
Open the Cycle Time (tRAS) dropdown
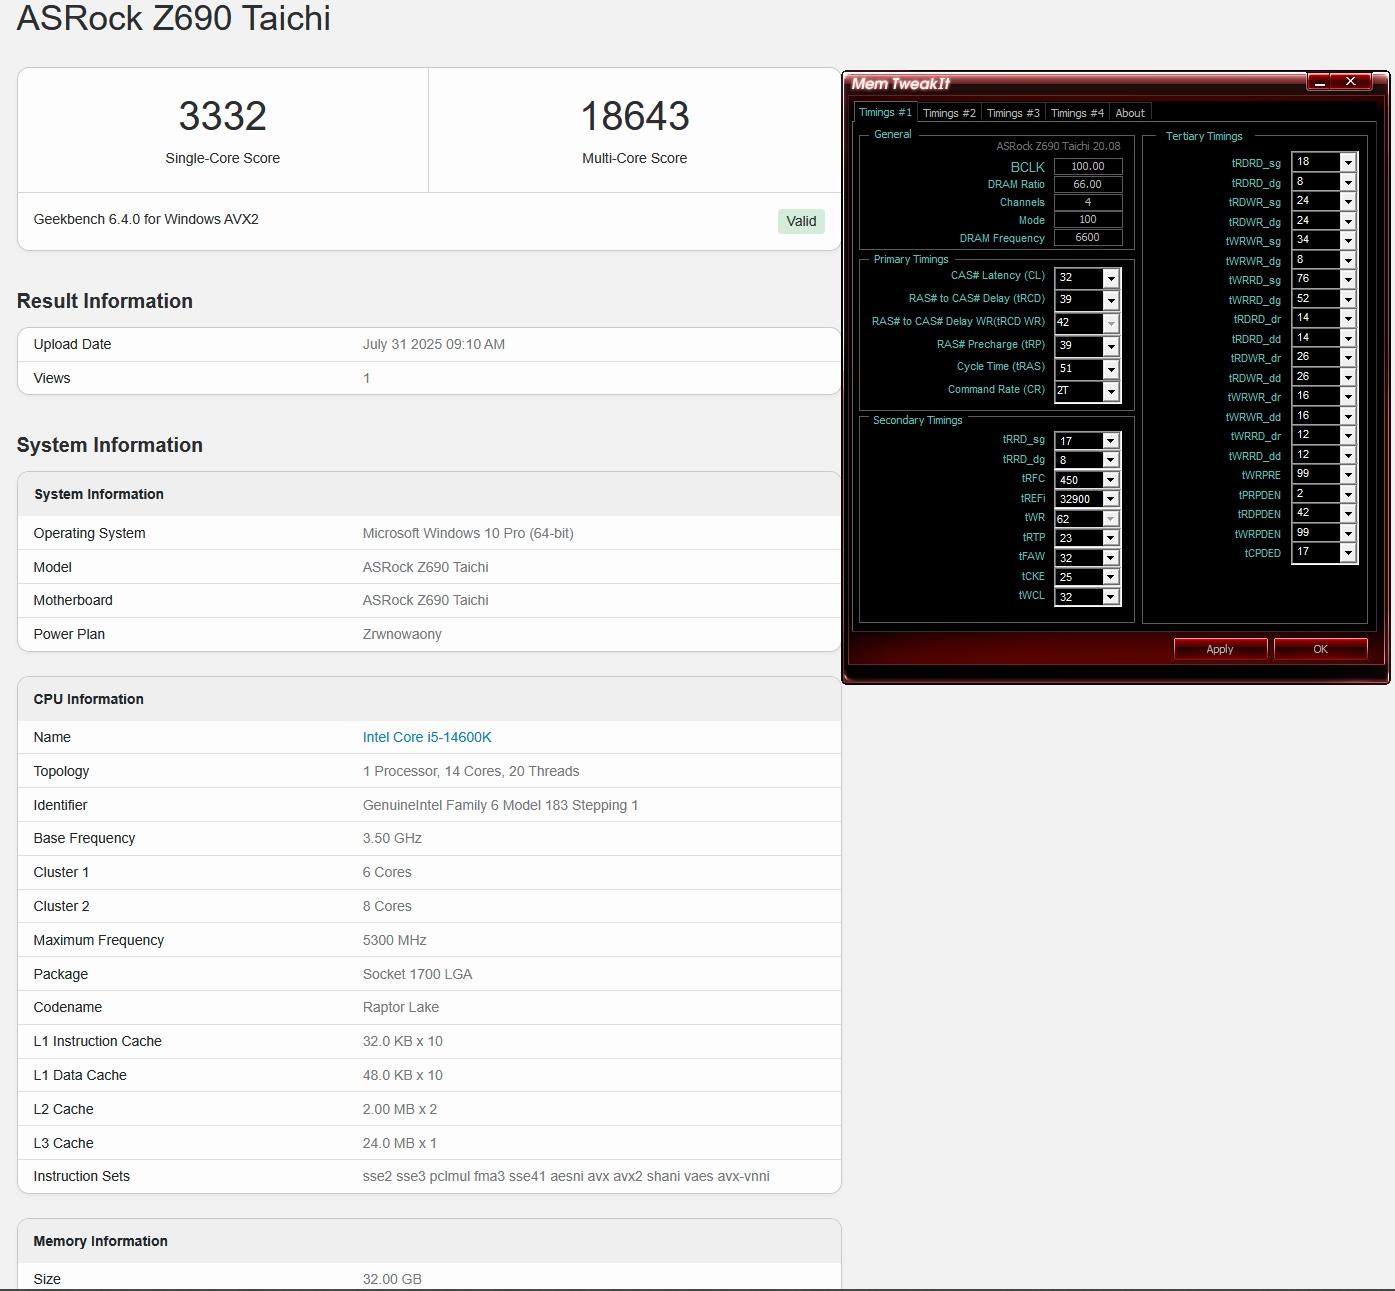[1110, 369]
